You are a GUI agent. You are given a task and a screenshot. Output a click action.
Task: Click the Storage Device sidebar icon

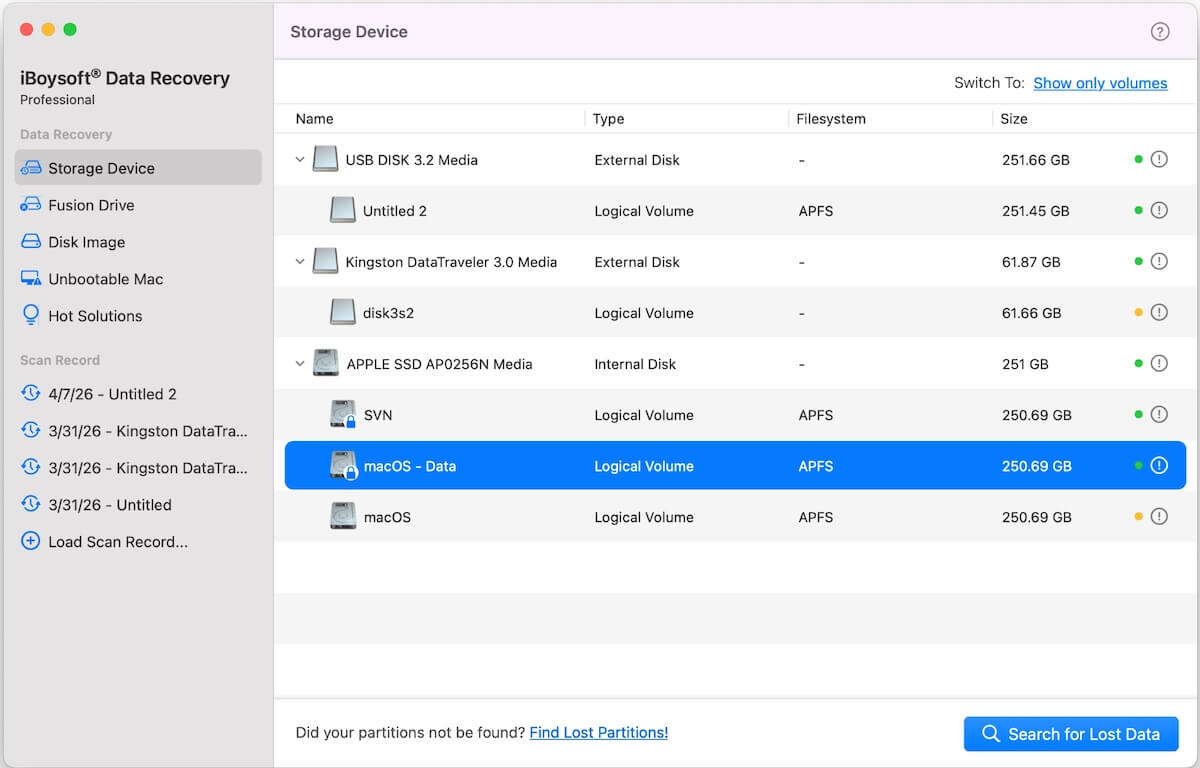click(x=31, y=168)
